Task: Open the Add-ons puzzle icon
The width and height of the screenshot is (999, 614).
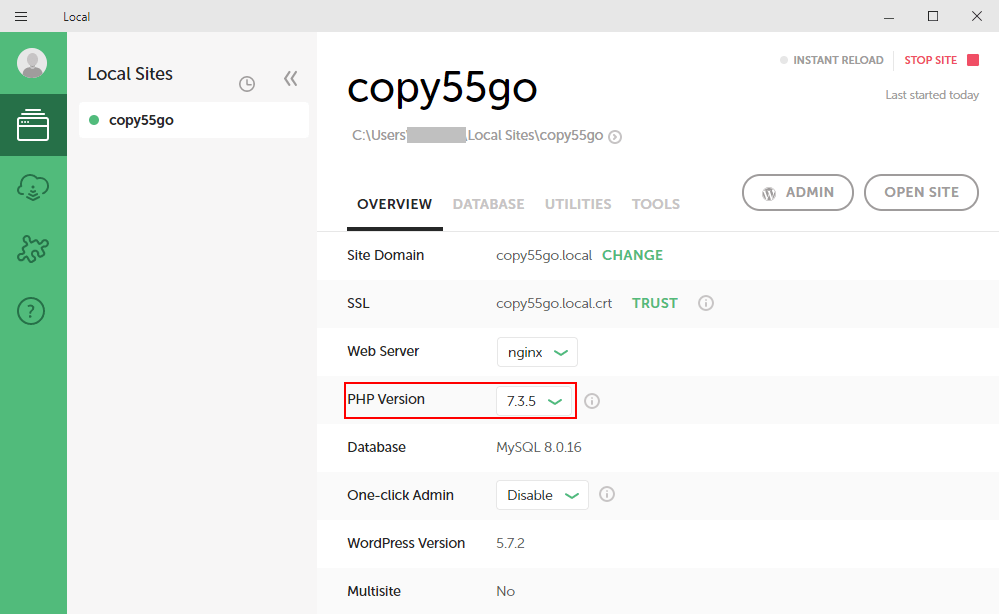Action: click(x=32, y=250)
